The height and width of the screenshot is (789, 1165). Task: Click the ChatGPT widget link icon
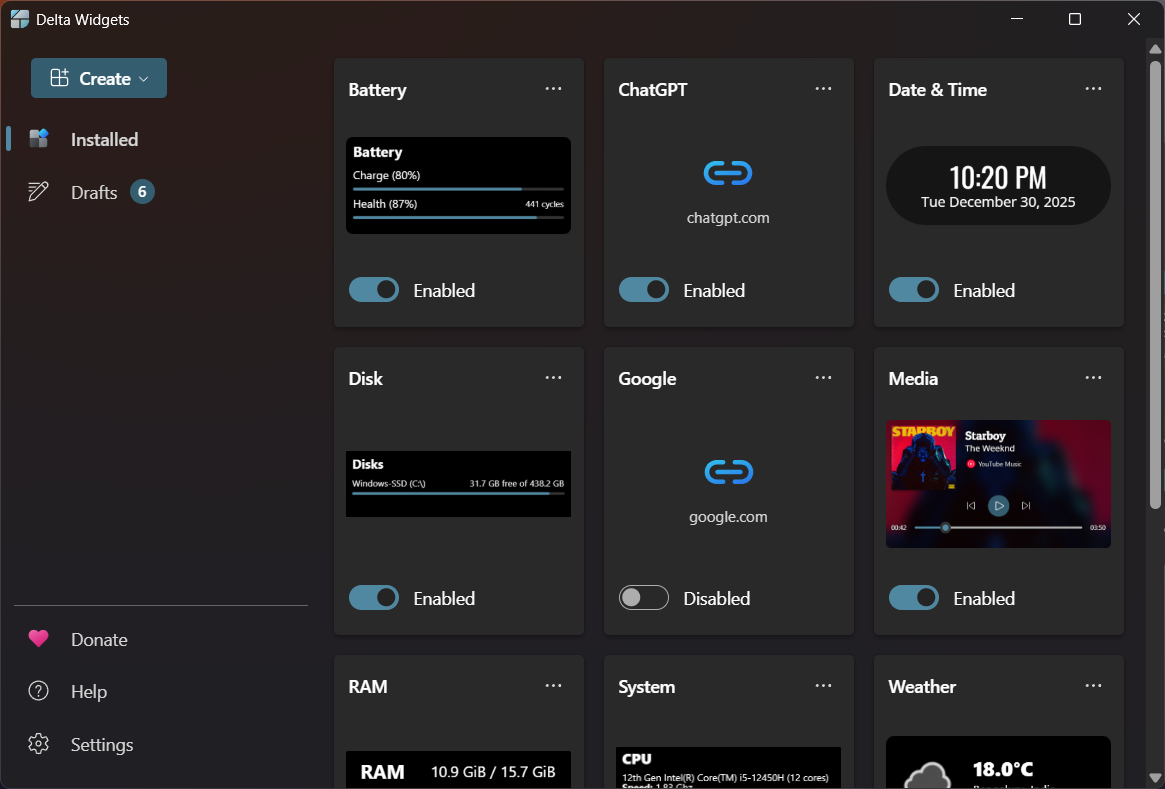[x=728, y=174]
